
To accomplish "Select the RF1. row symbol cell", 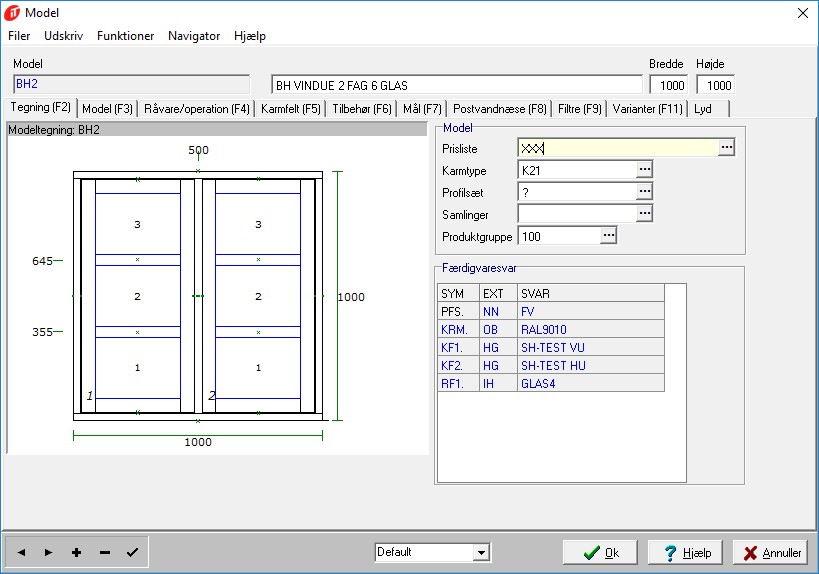I will pos(459,383).
